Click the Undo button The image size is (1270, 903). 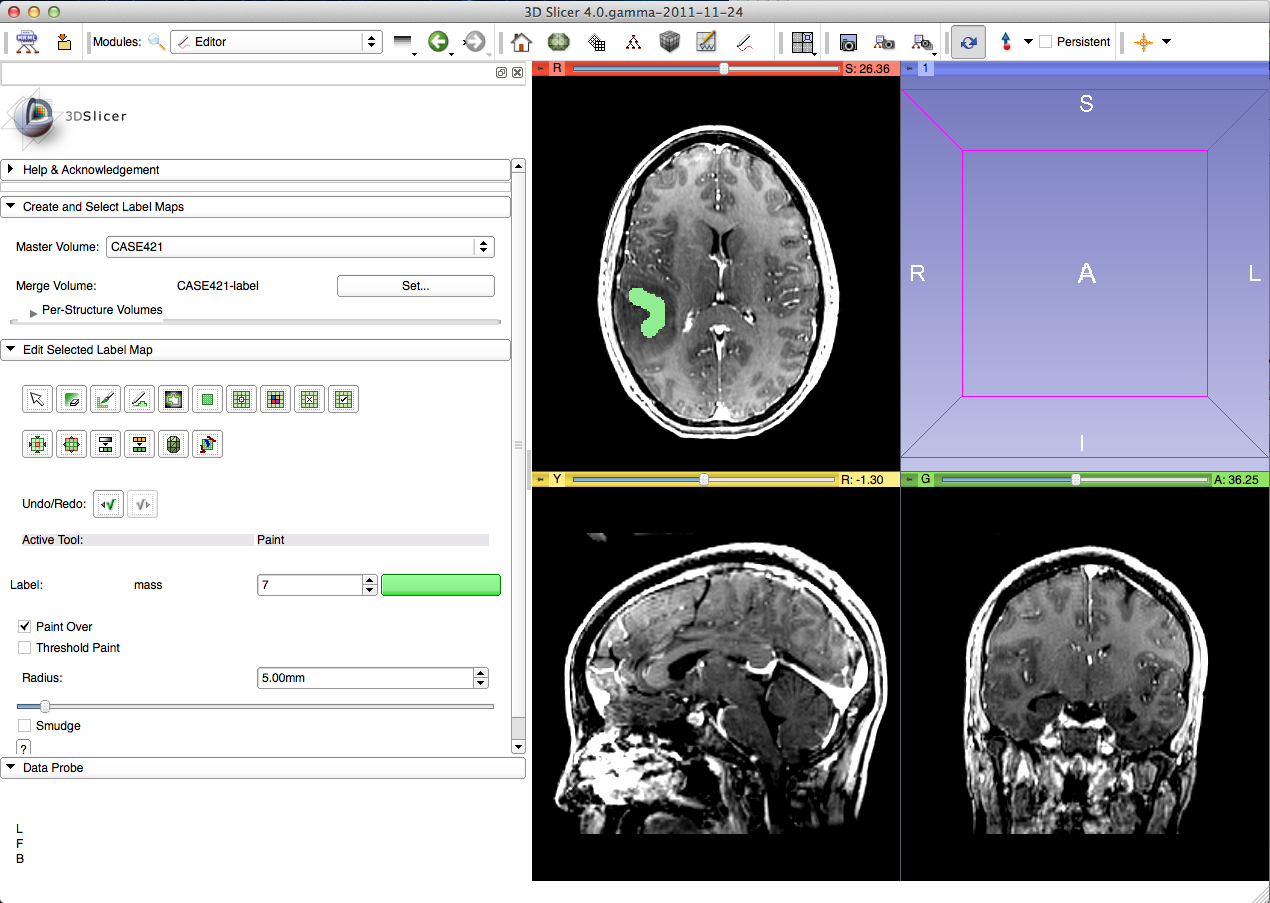coord(108,506)
